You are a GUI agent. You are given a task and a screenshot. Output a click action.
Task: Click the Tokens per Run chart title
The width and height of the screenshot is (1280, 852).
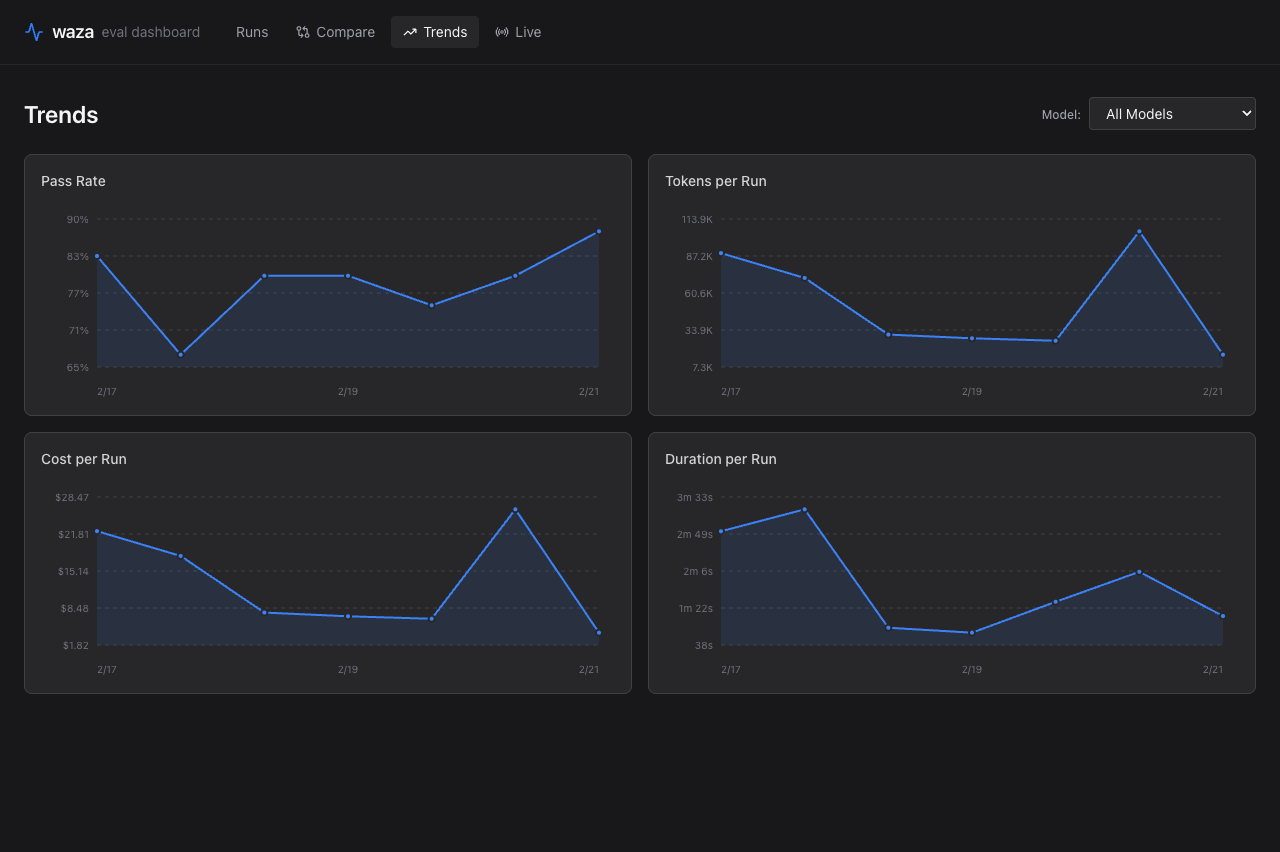pos(716,181)
